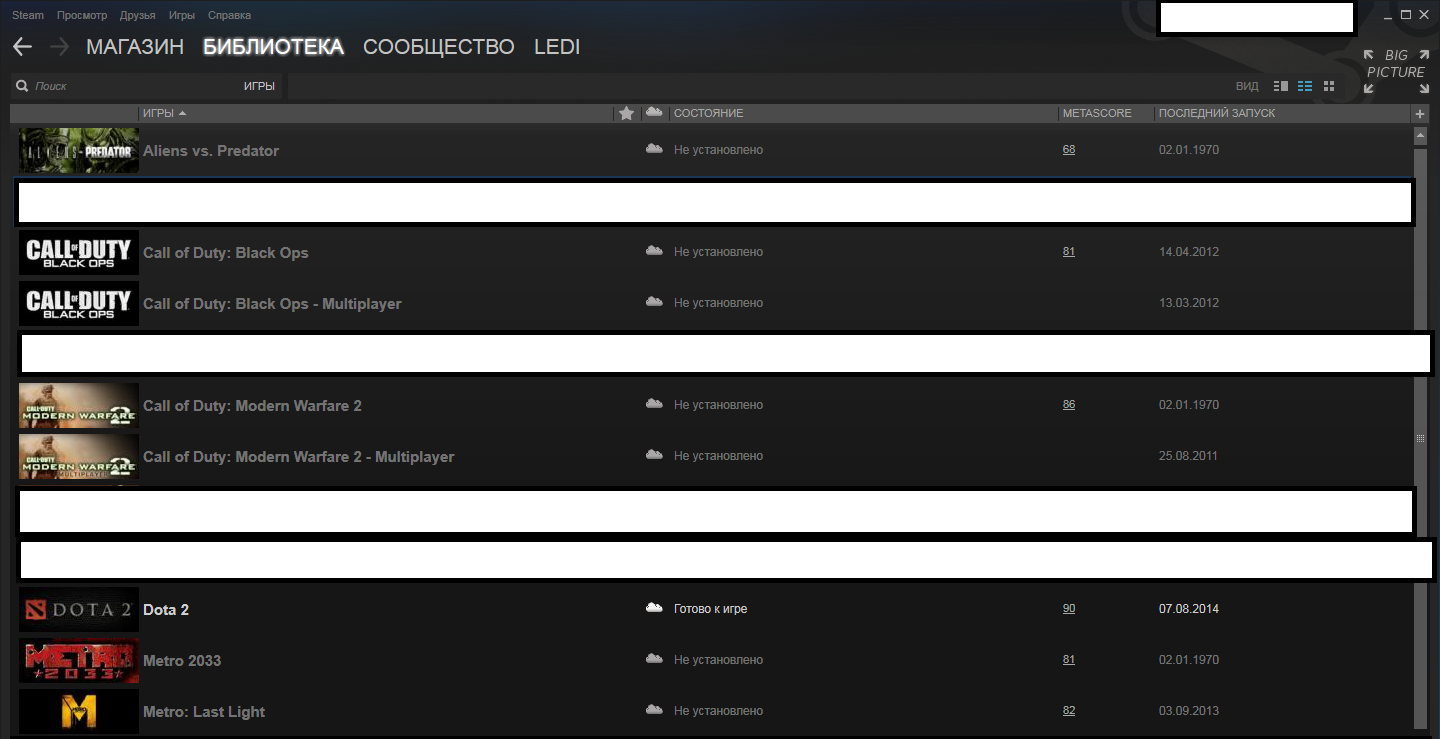
Task: Click ВИД view label
Action: 1247,86
